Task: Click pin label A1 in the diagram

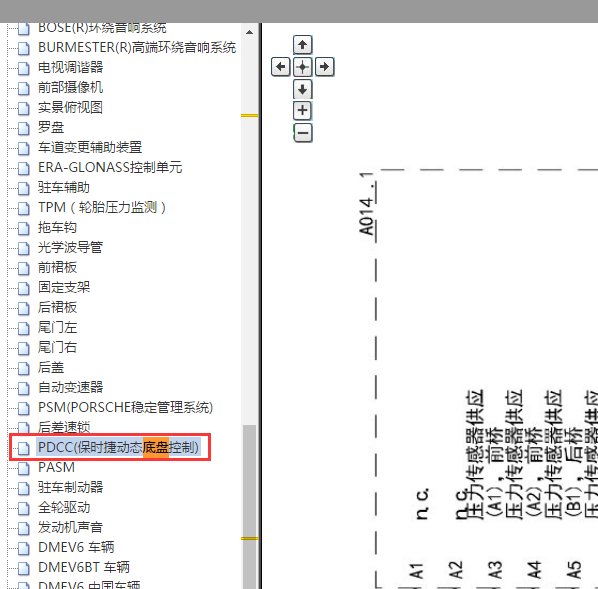Action: point(416,571)
